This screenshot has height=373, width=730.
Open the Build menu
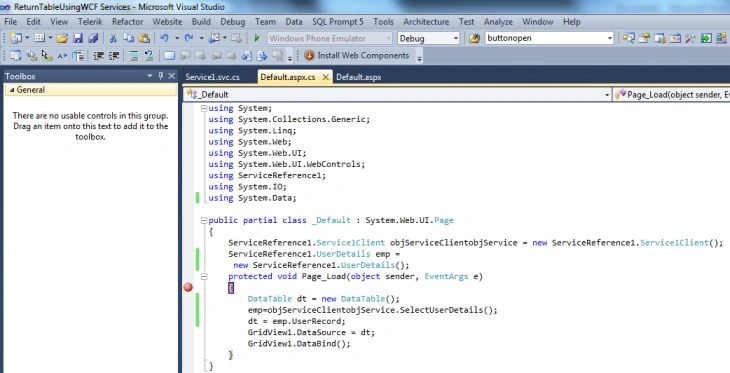(201, 22)
